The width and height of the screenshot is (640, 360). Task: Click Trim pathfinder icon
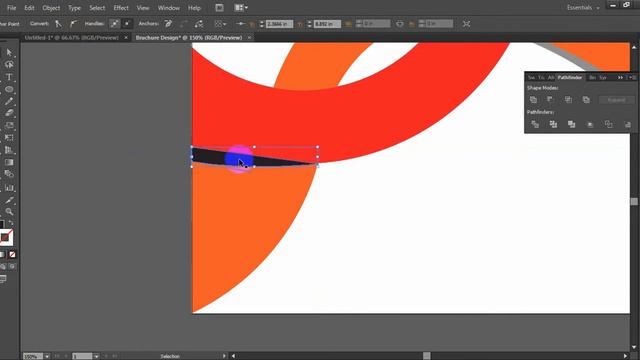coord(553,124)
